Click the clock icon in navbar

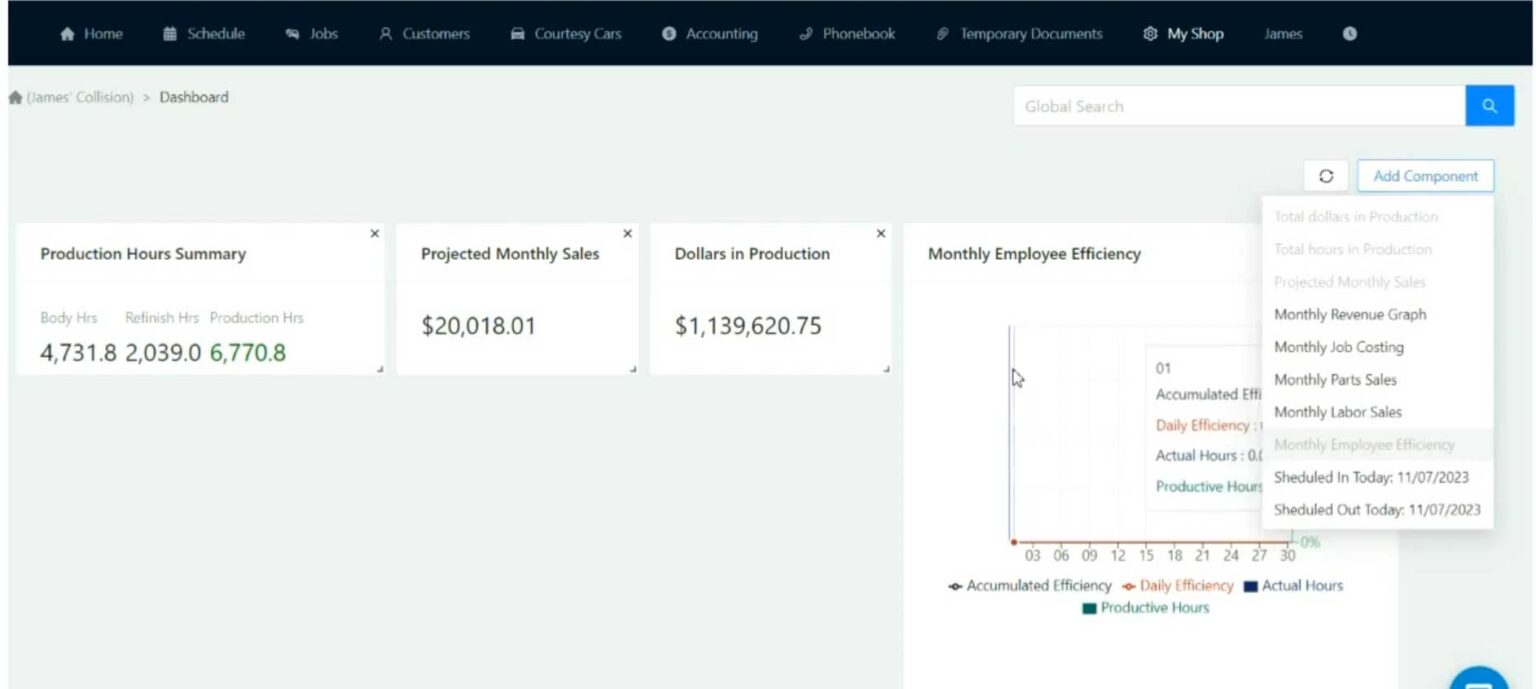tap(1349, 34)
